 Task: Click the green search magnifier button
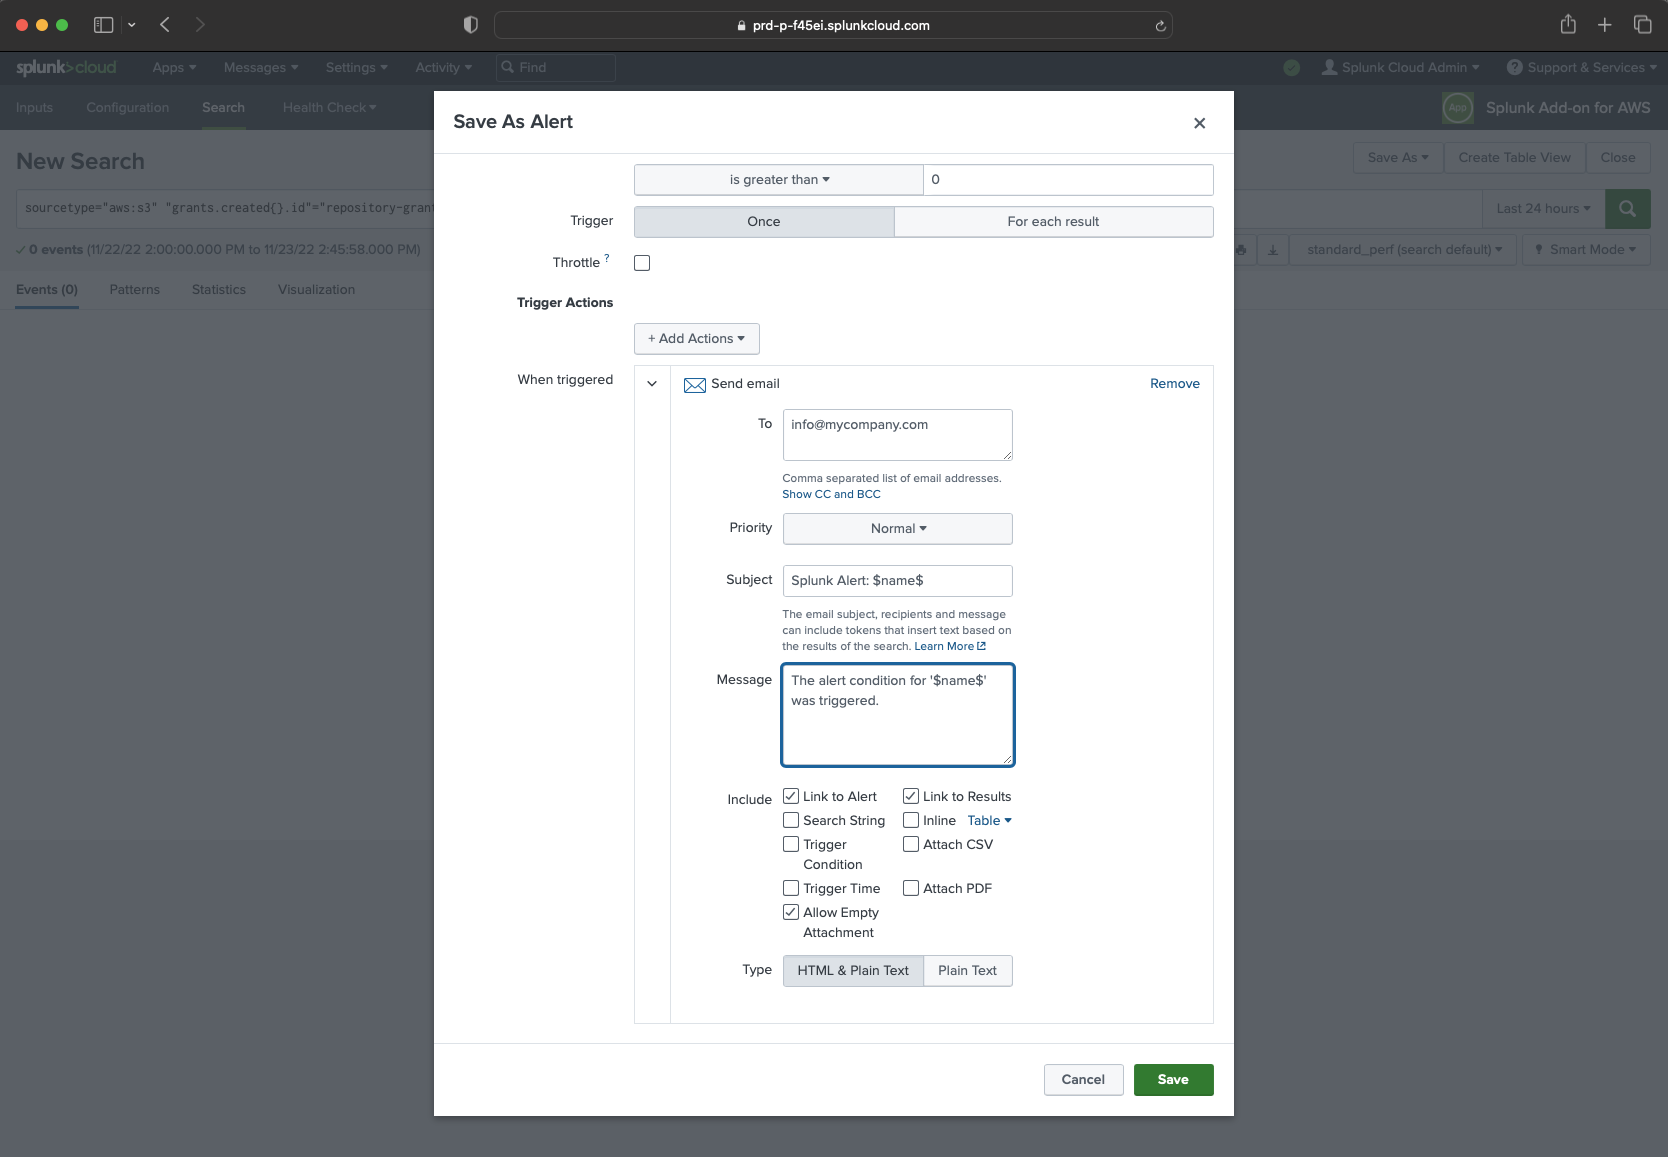(x=1627, y=208)
